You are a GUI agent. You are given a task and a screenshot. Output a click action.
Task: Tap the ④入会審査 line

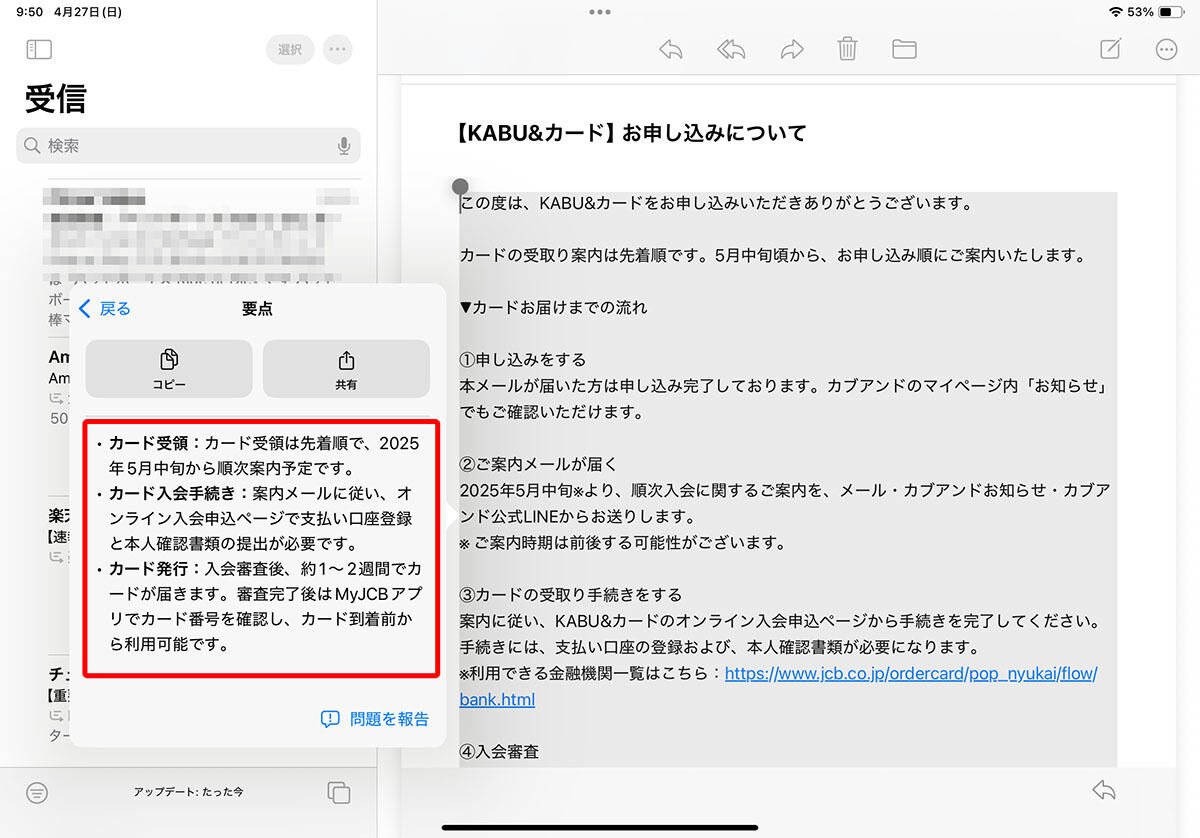[x=499, y=751]
